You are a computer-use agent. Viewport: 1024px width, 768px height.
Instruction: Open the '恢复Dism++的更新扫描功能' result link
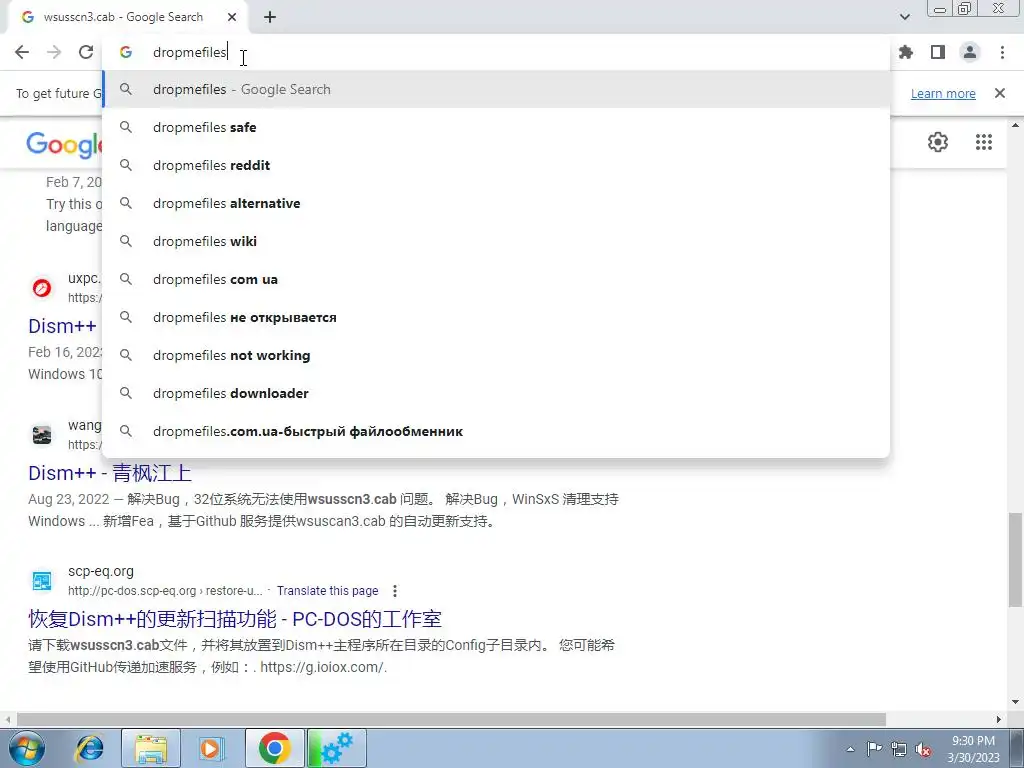235,618
